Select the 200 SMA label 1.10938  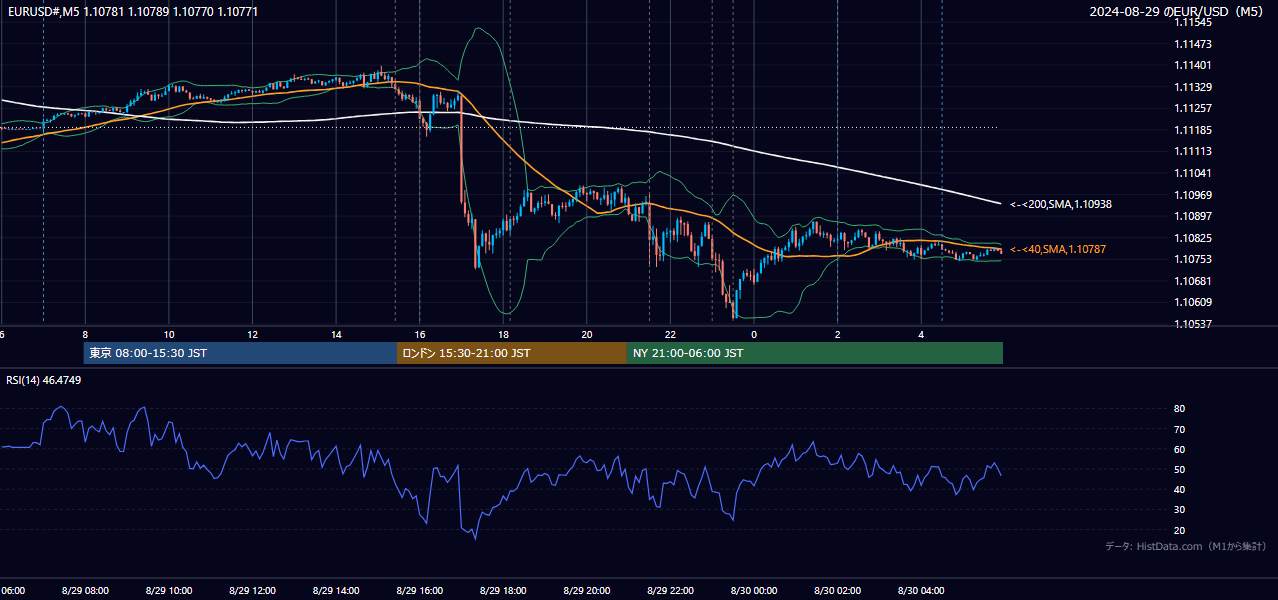pos(1060,204)
